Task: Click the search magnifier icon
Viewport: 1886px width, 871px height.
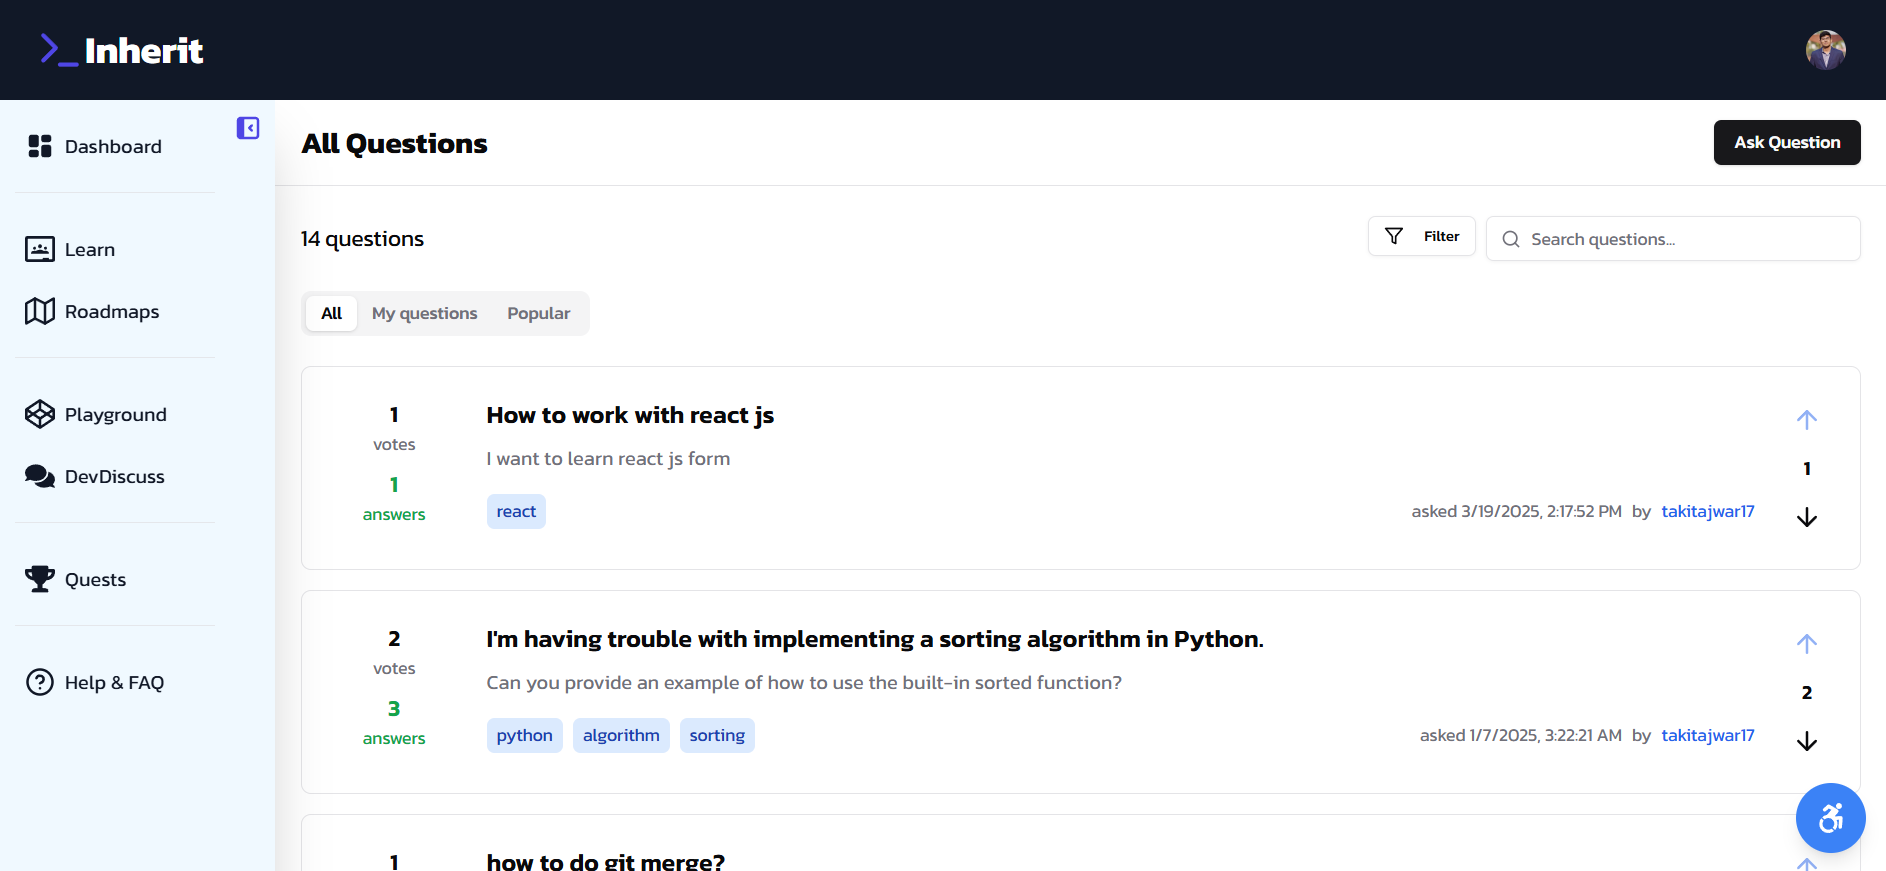Action: [1511, 239]
